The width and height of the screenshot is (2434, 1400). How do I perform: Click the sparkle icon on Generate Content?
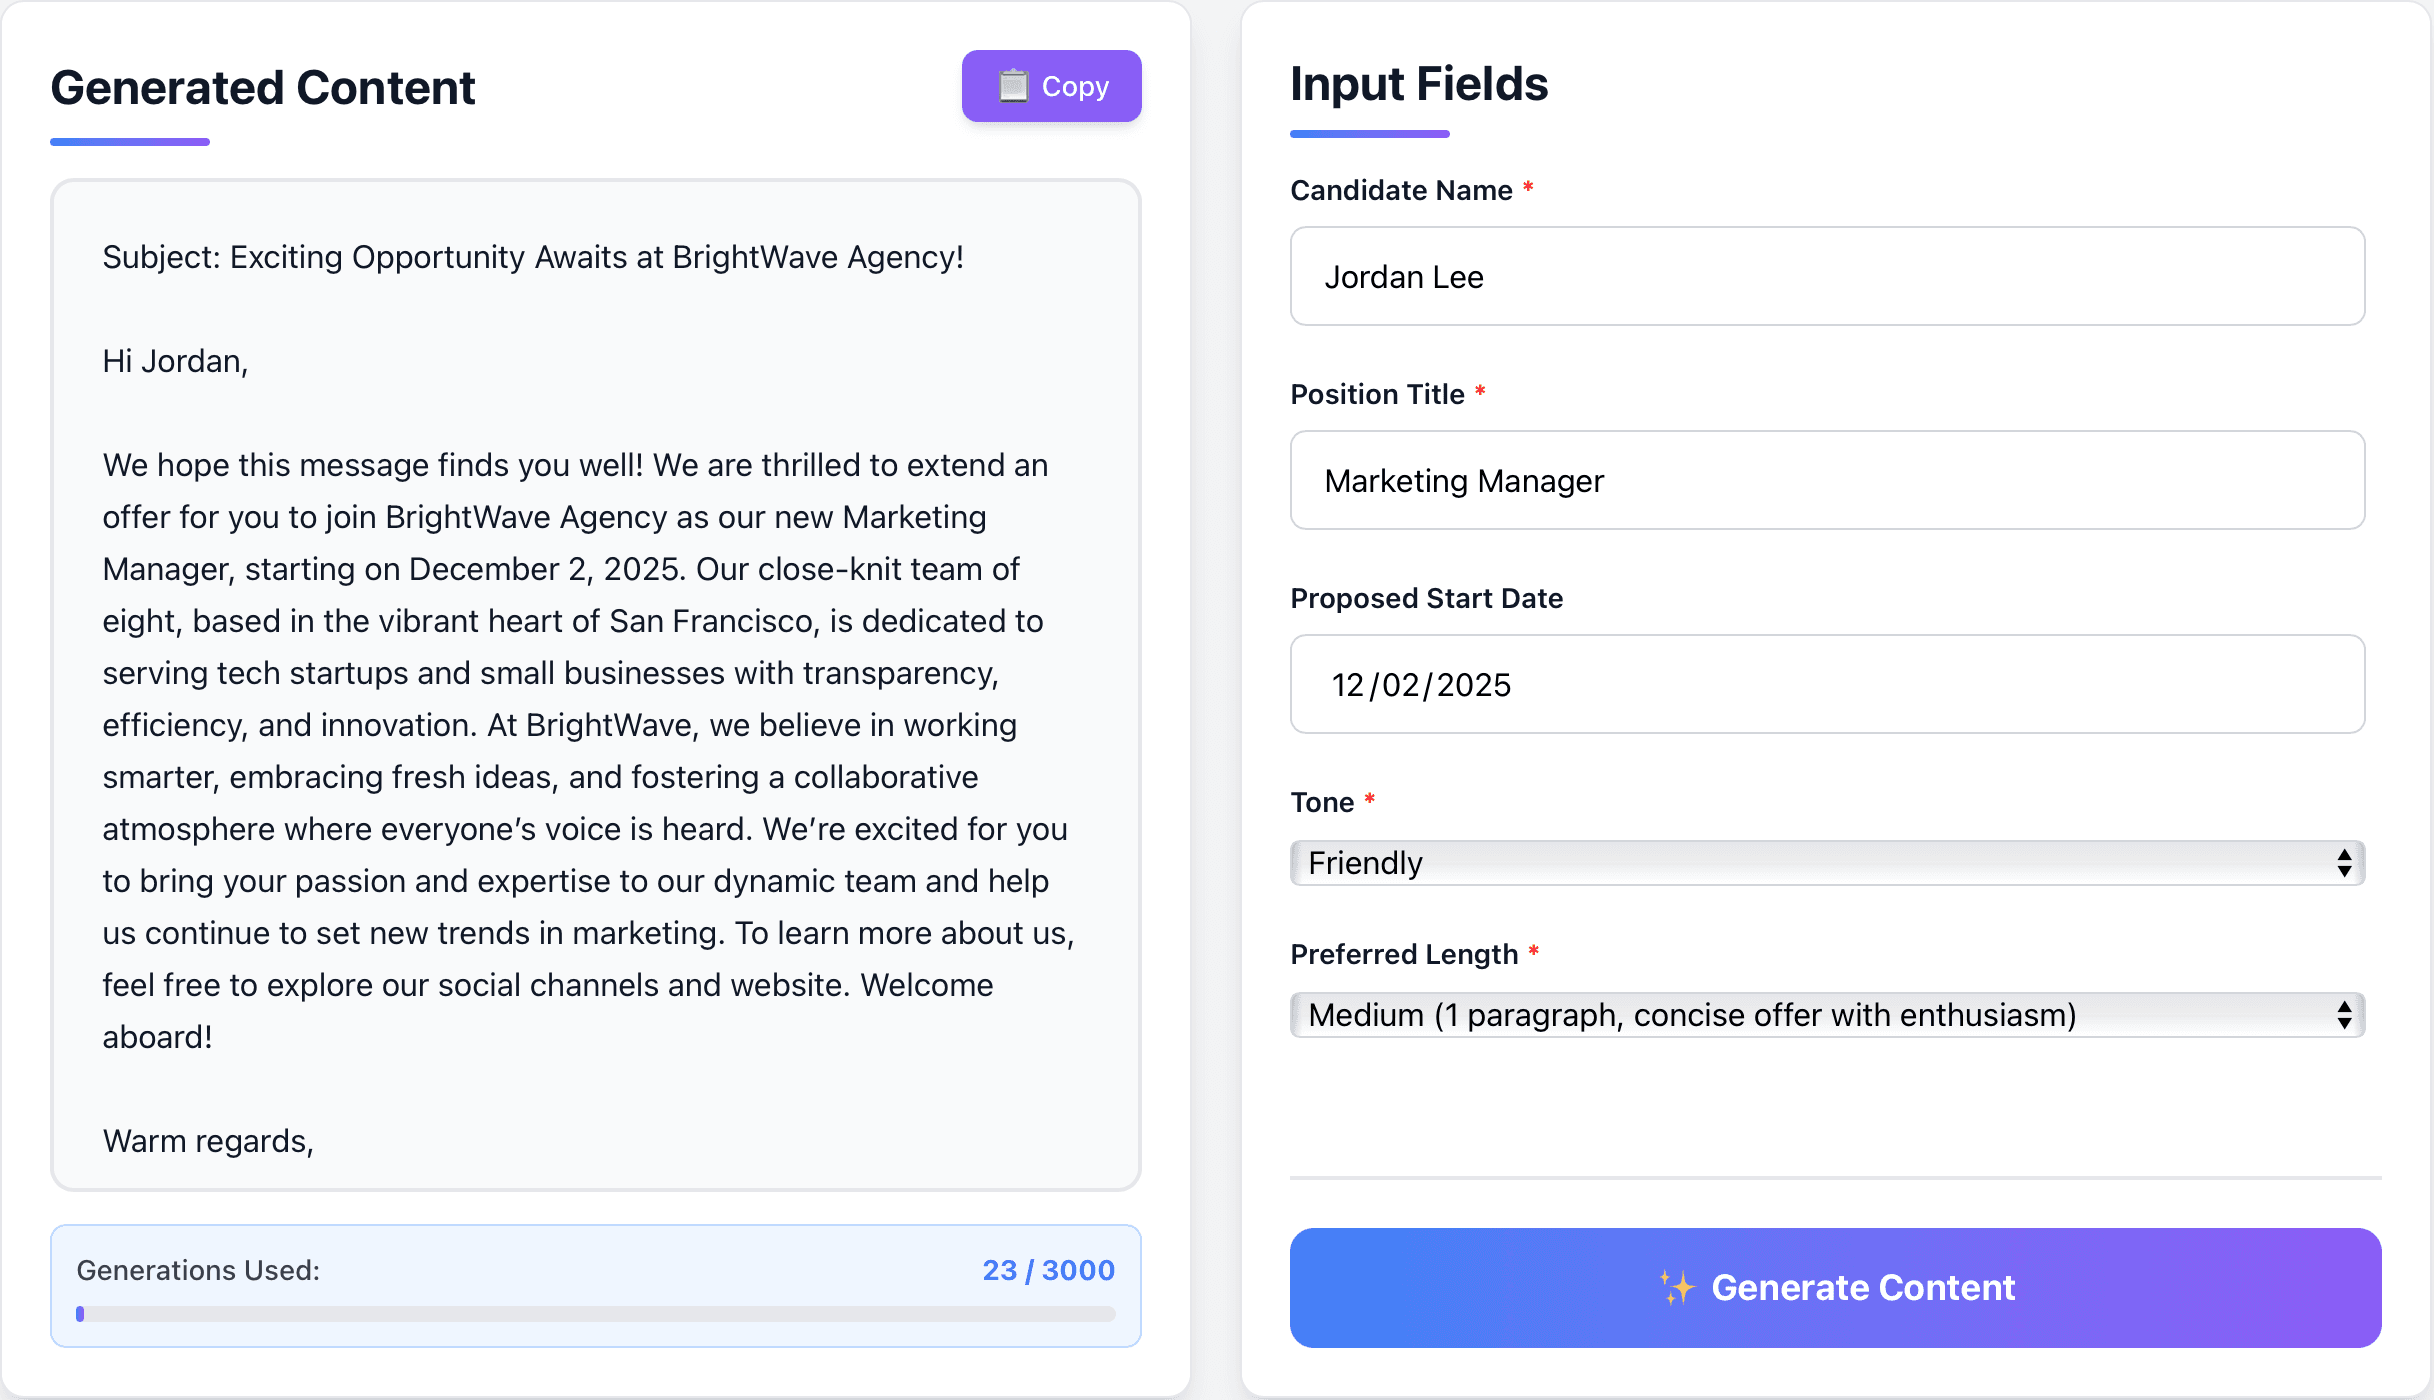pos(1679,1288)
